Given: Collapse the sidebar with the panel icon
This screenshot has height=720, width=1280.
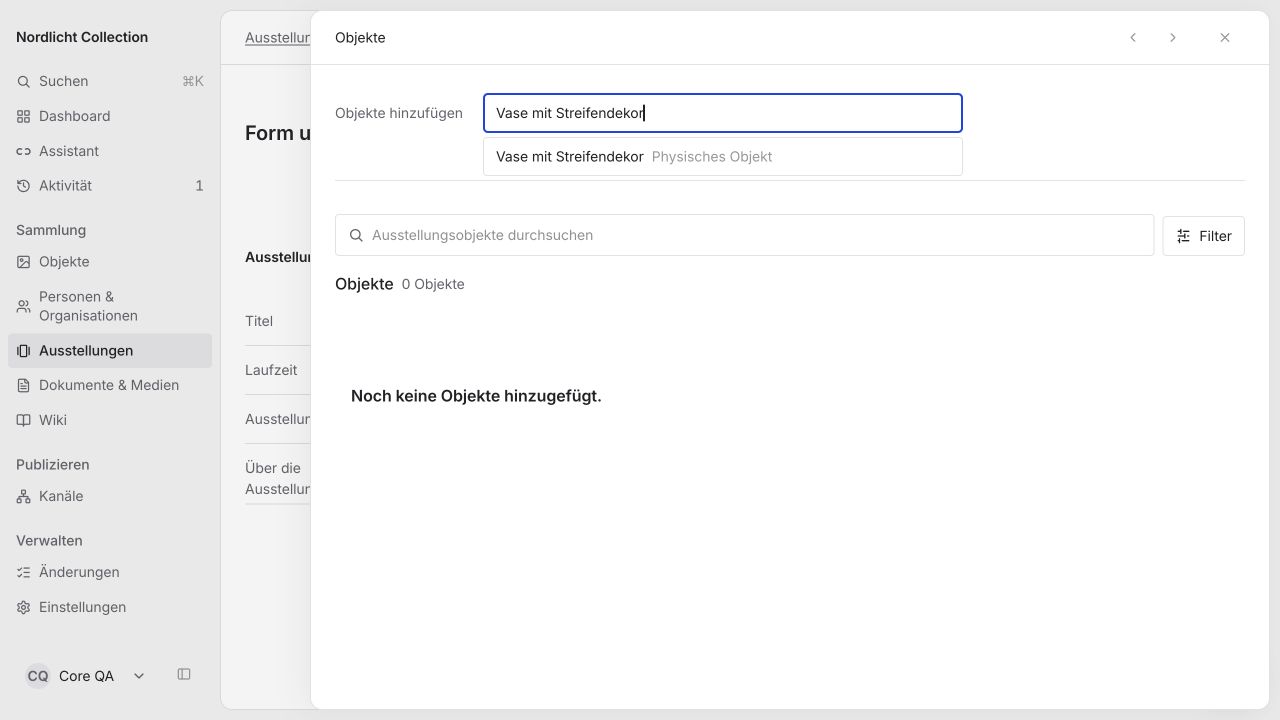Looking at the screenshot, I should tap(184, 675).
